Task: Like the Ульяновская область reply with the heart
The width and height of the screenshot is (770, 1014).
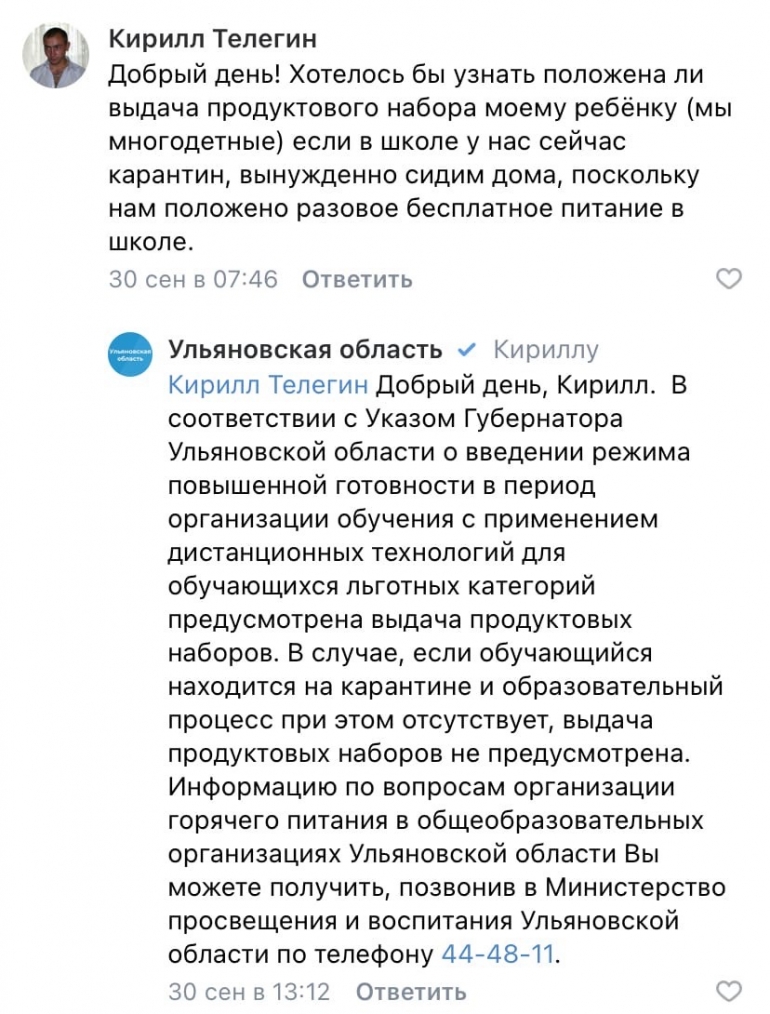Action: point(730,991)
